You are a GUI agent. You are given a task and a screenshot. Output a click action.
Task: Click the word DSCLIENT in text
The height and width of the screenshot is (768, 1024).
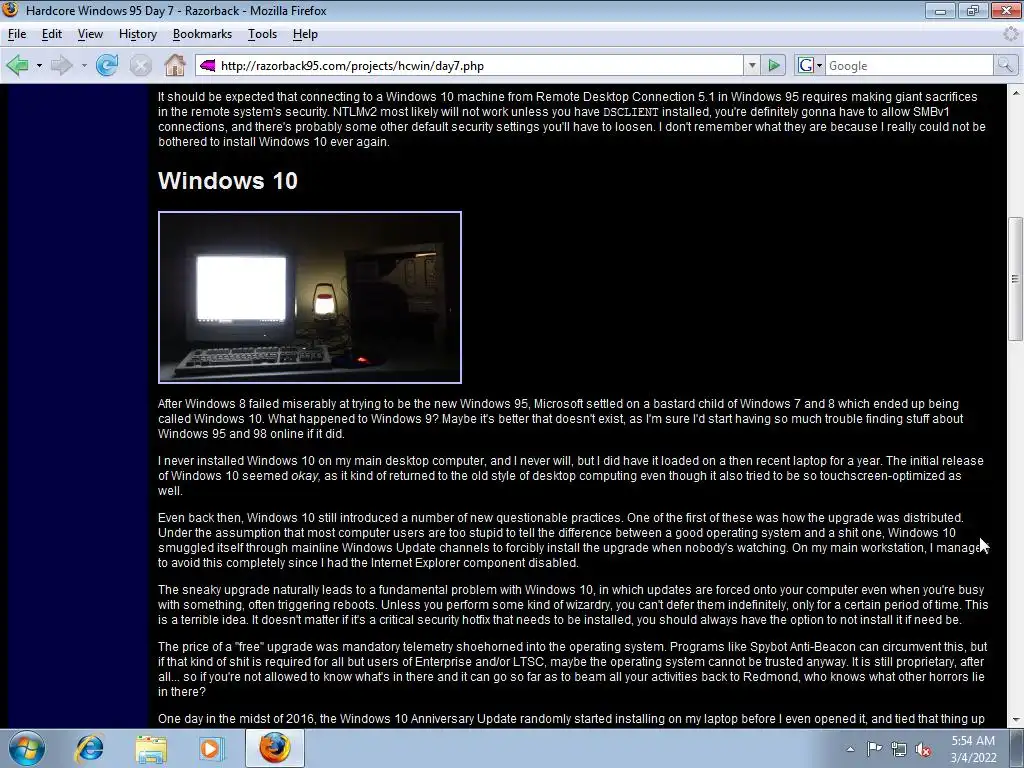pyautogui.click(x=631, y=112)
